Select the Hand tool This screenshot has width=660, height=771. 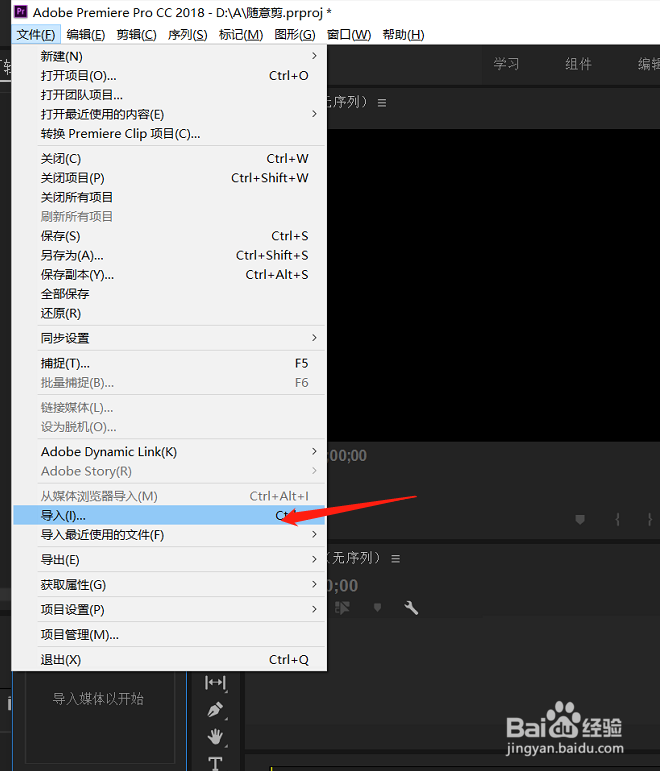point(215,737)
